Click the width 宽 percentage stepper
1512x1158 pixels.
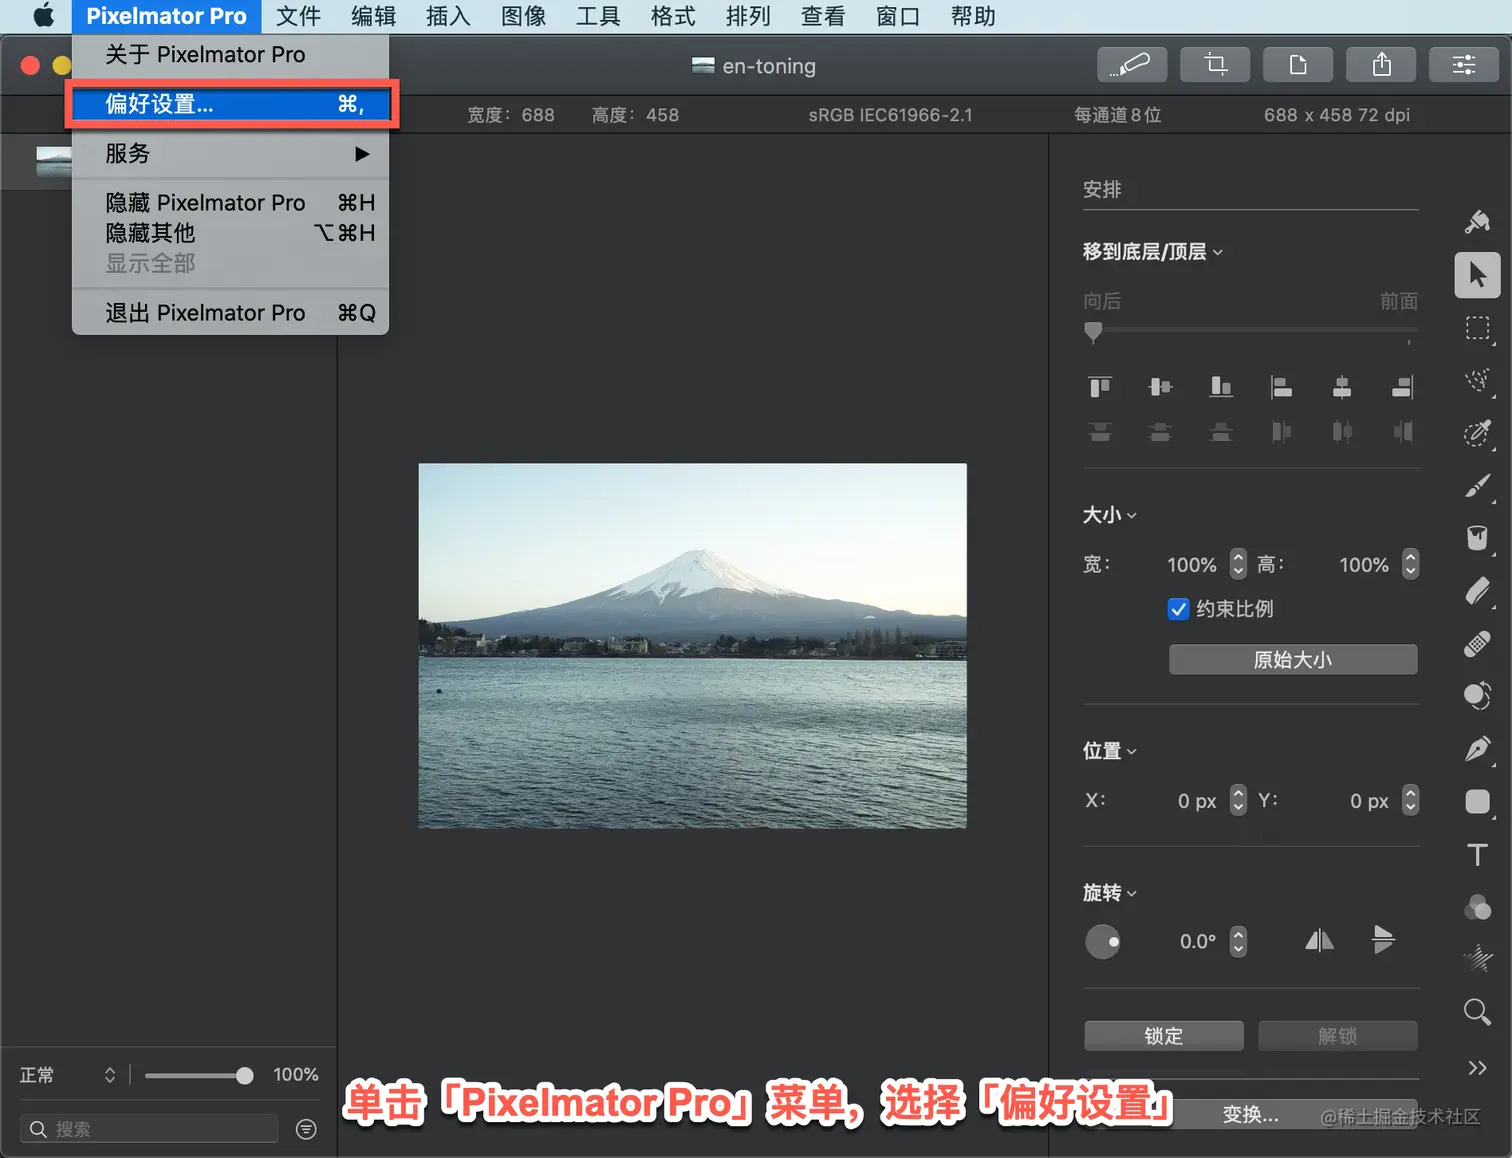(x=1238, y=564)
